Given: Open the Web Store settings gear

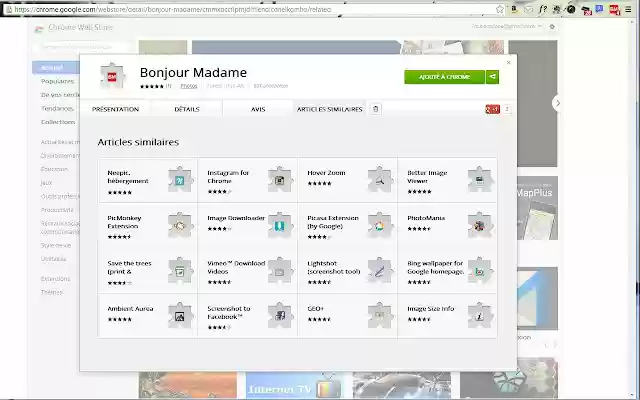Looking at the screenshot, I should [x=552, y=27].
